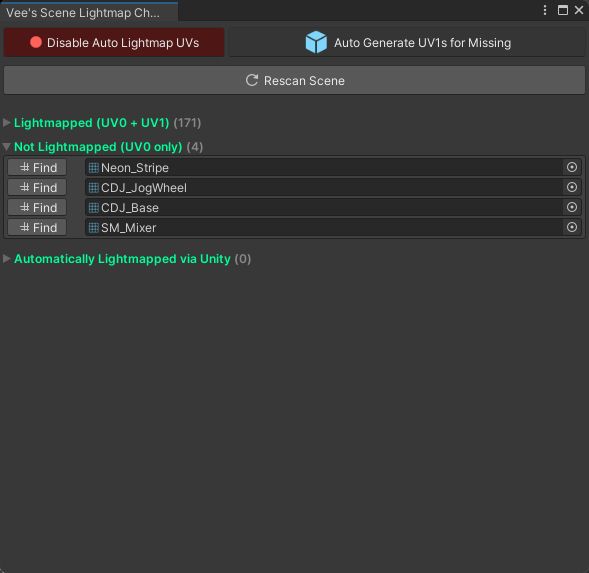
Task: Click object picker circle for CDJ_JogWheel
Action: pos(571,187)
